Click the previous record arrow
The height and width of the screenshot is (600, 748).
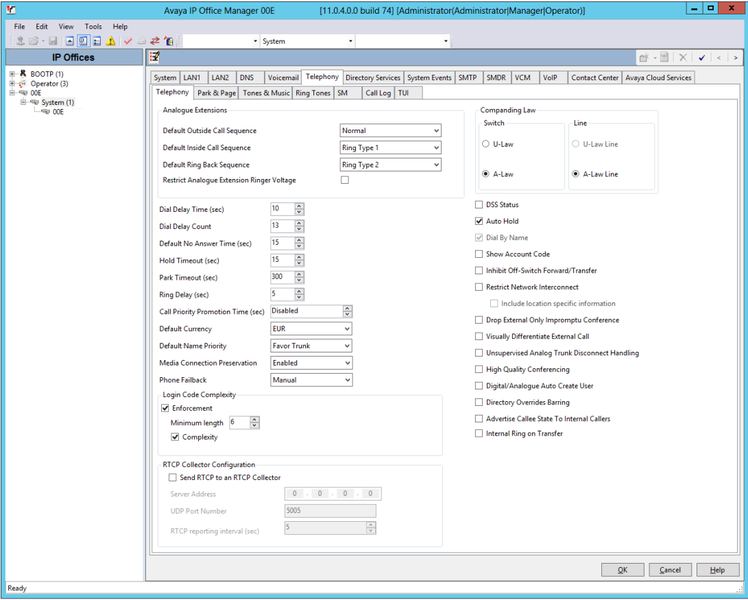[x=719, y=58]
